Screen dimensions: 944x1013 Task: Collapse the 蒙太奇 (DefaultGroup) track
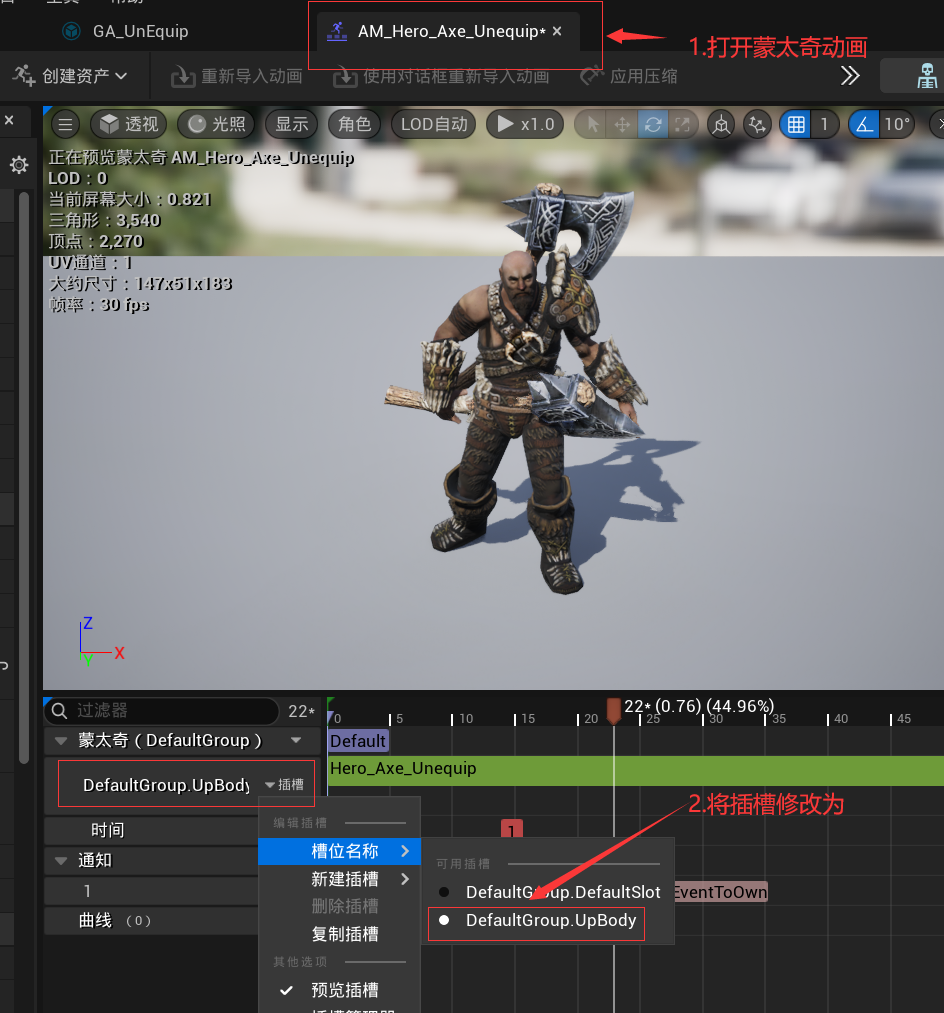[x=61, y=741]
